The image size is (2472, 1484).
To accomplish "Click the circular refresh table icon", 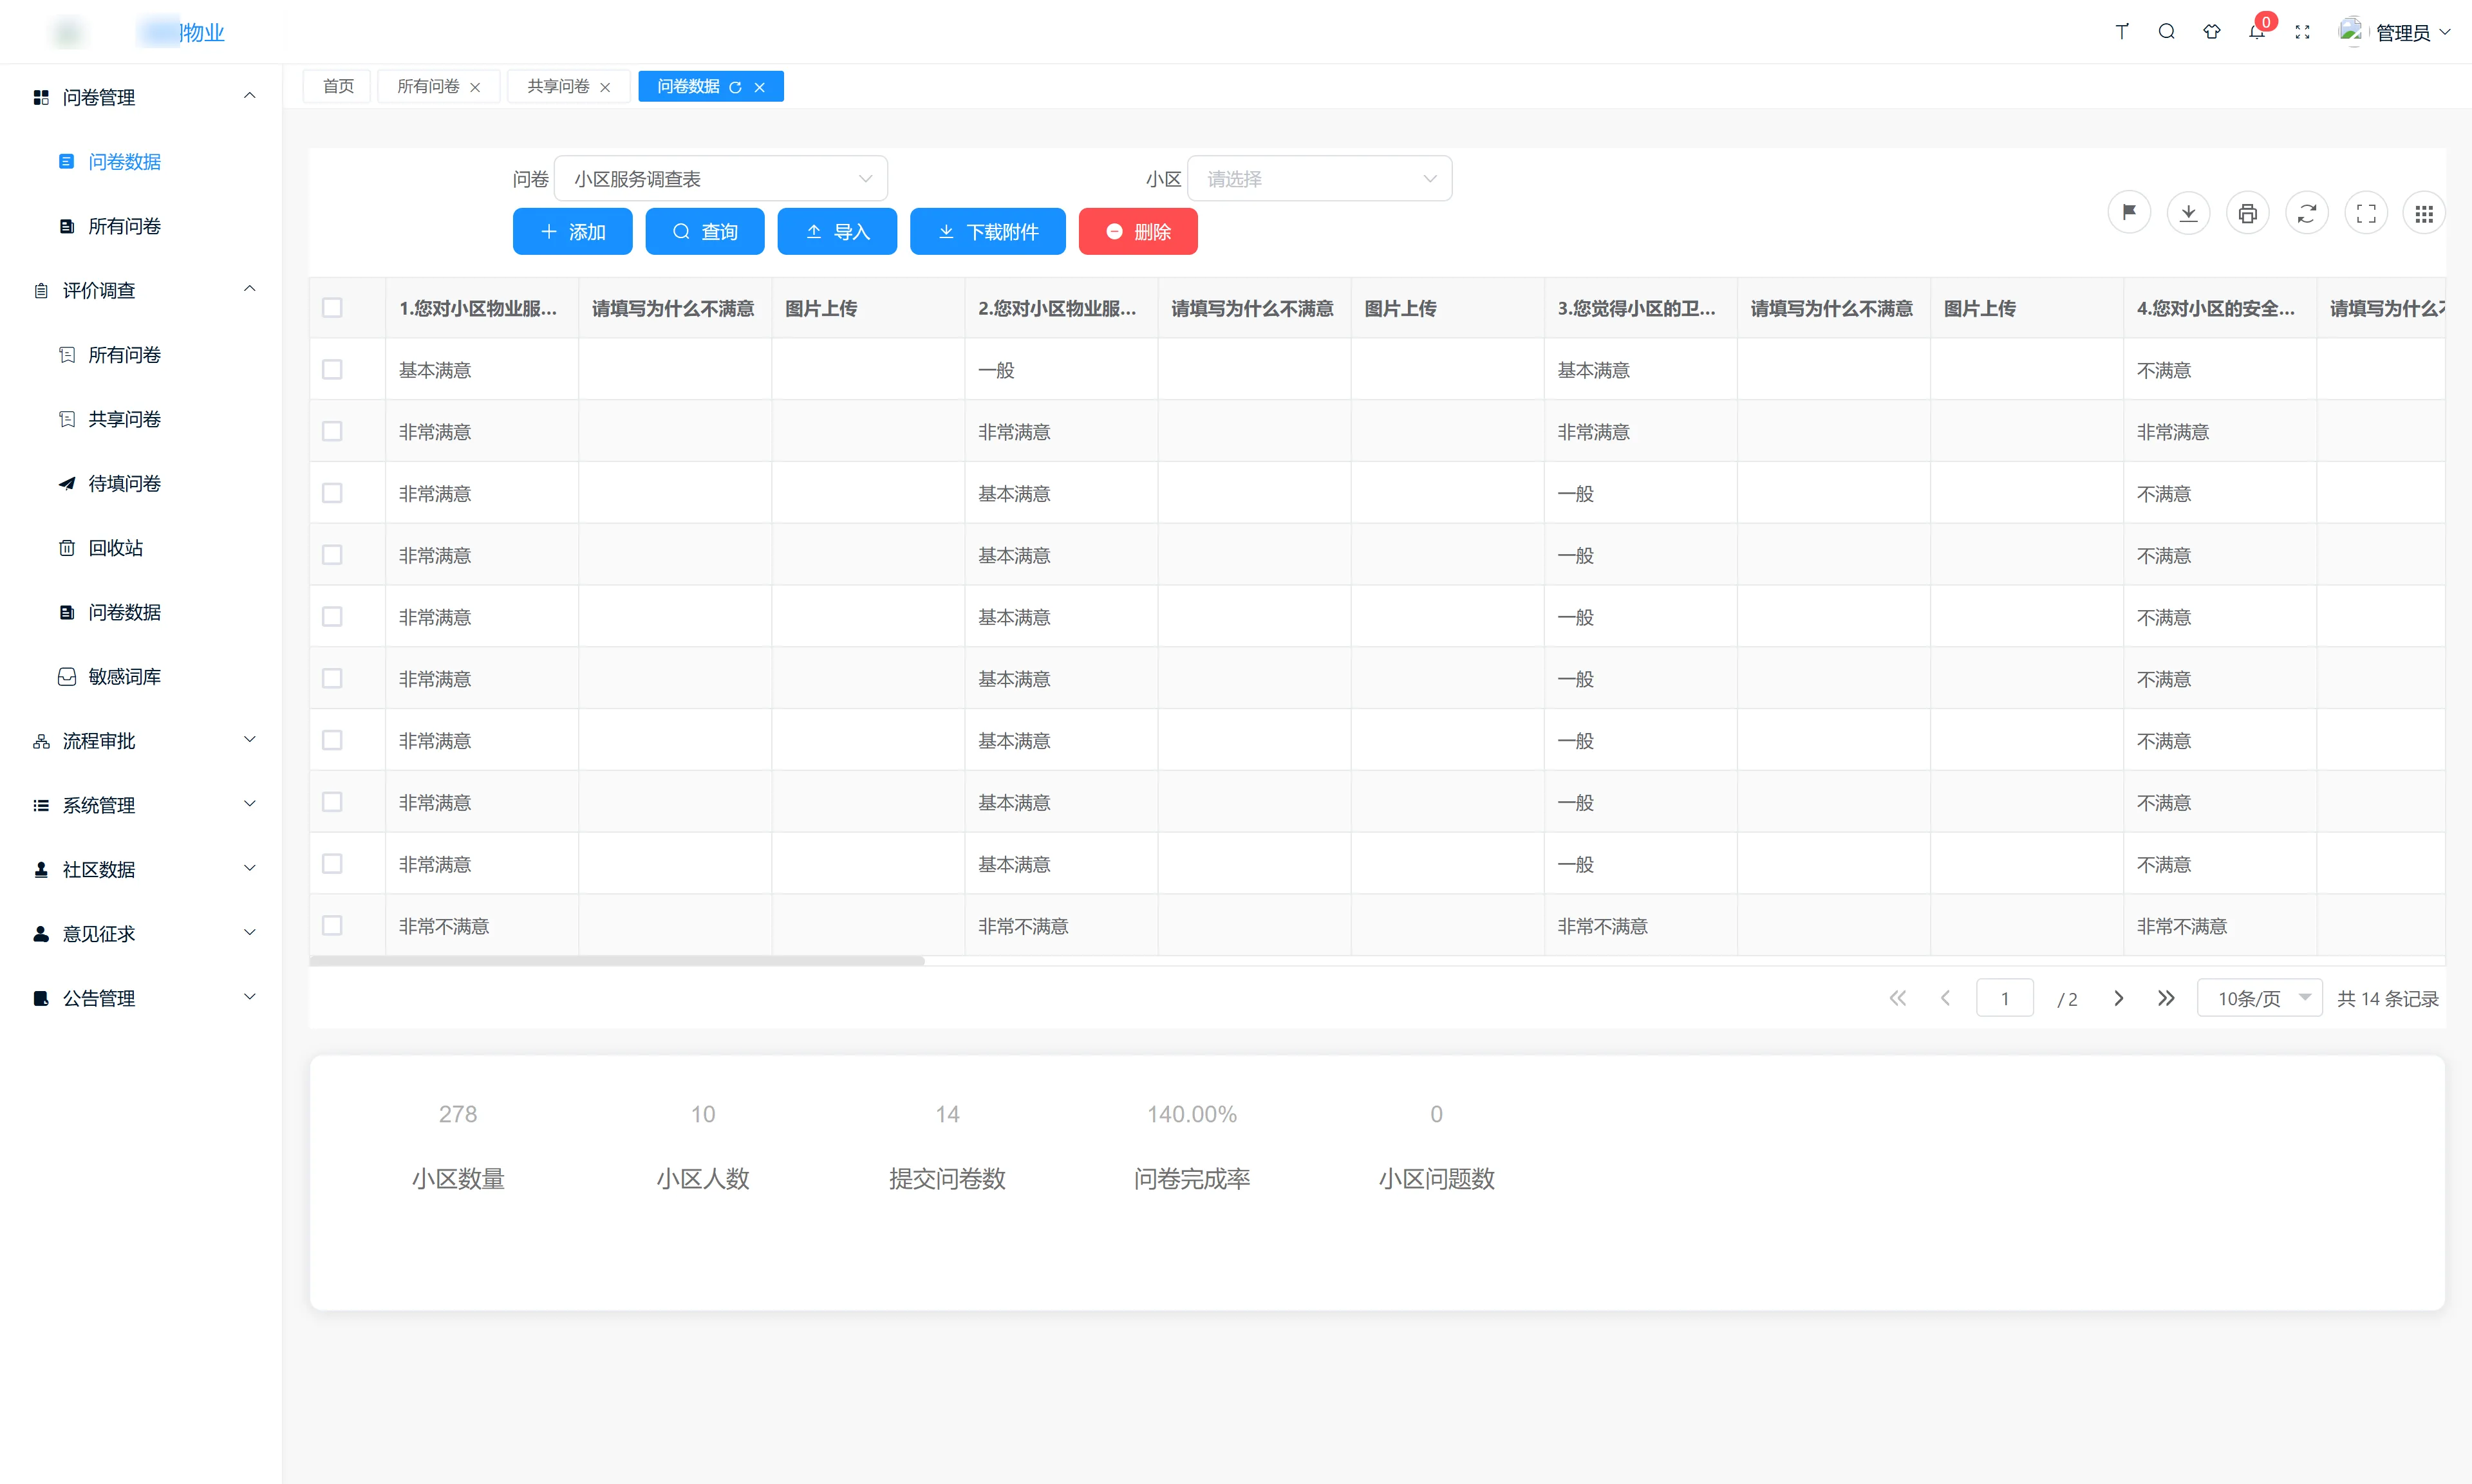I will [2306, 213].
